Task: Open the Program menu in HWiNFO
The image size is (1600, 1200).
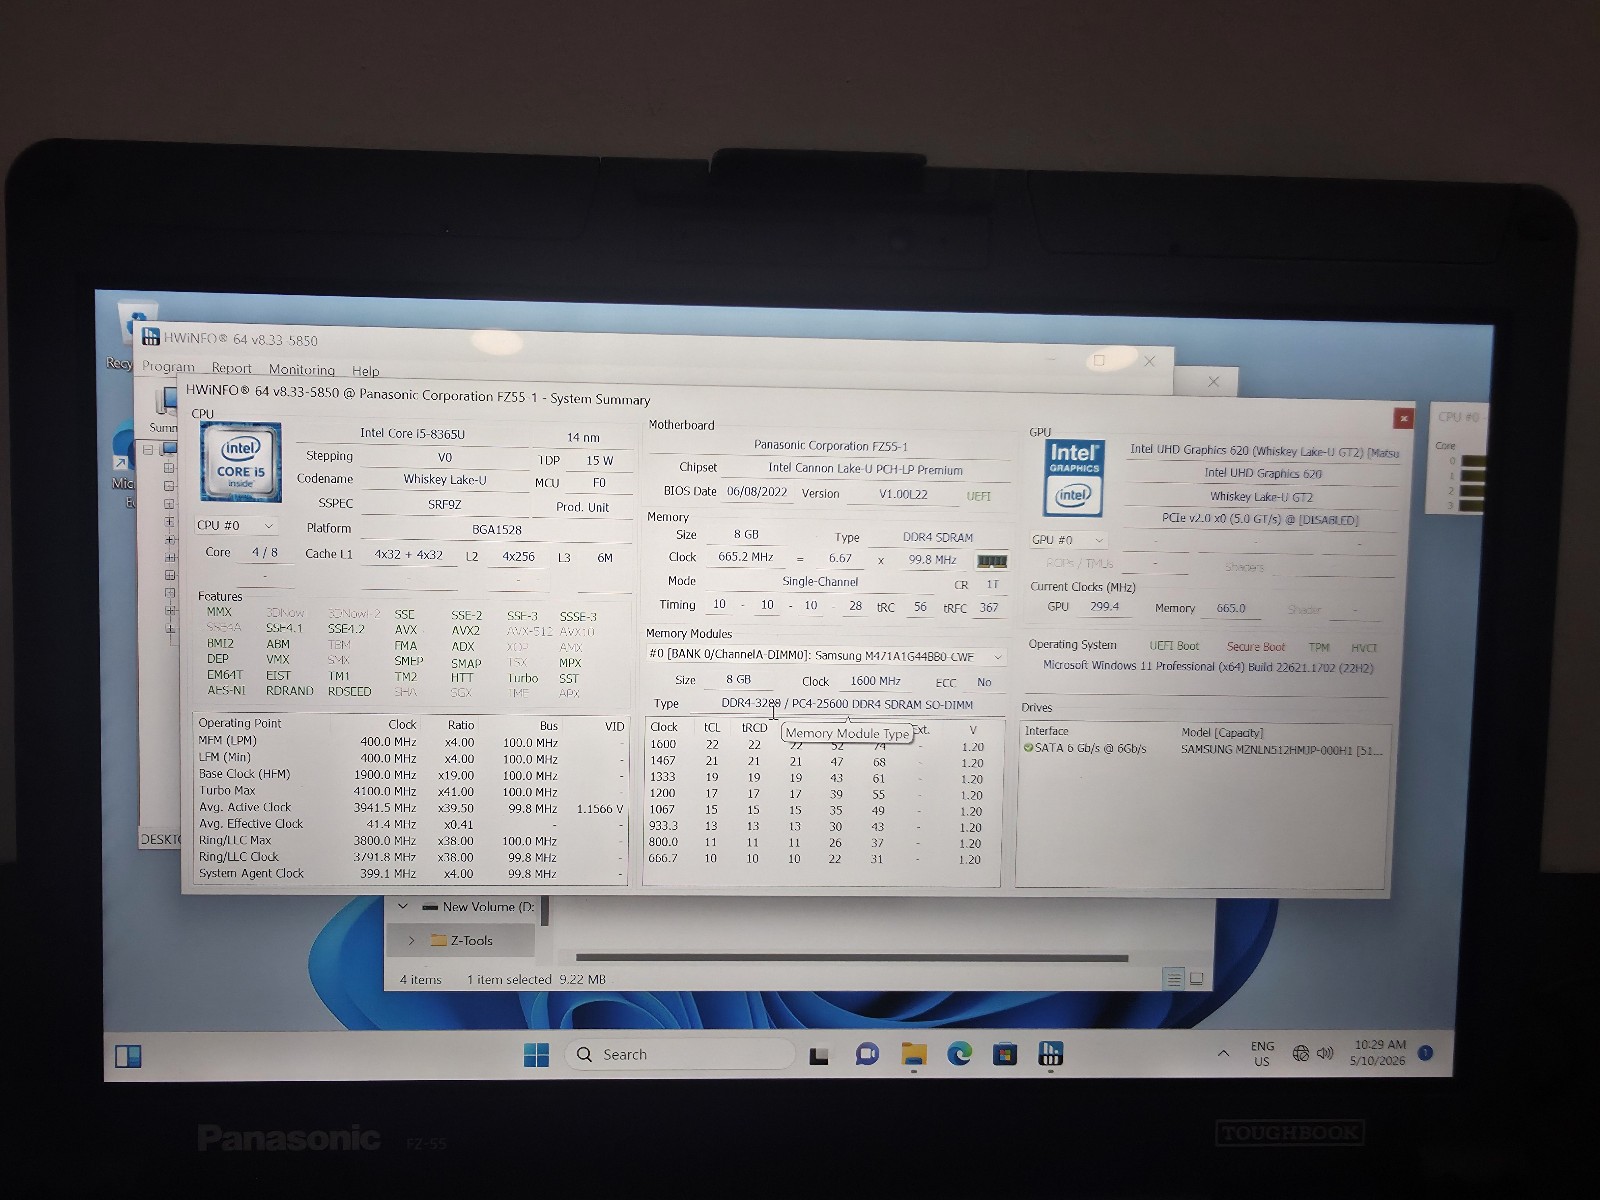Action: 168,367
